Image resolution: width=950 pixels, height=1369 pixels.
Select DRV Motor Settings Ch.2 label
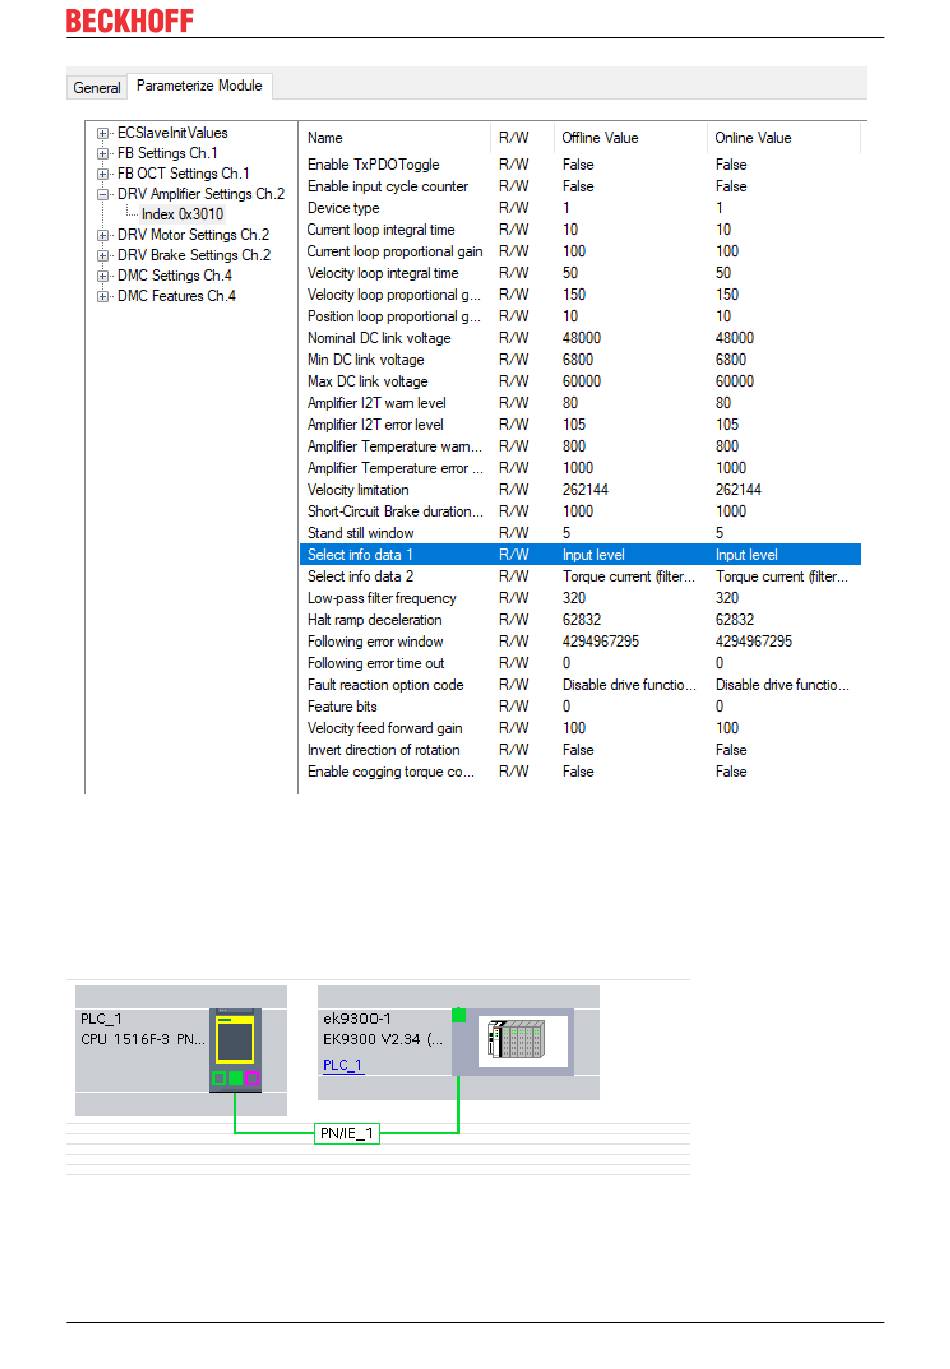193,235
